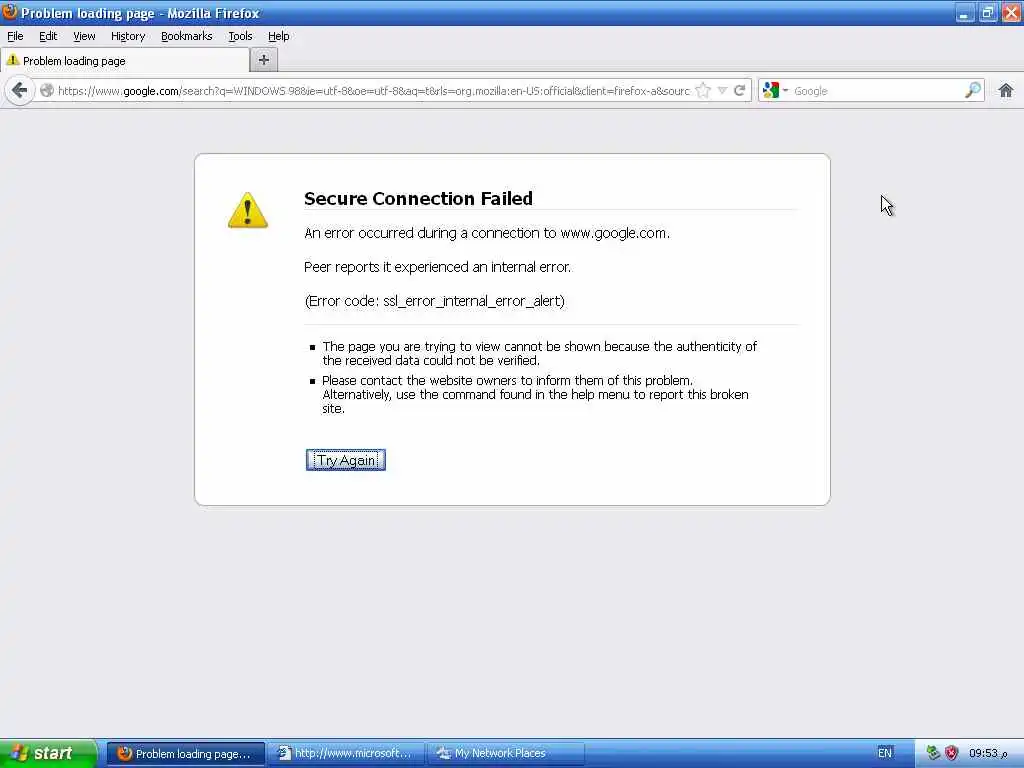The width and height of the screenshot is (1024, 768).
Task: Click the EN language indicator
Action: coord(885,753)
